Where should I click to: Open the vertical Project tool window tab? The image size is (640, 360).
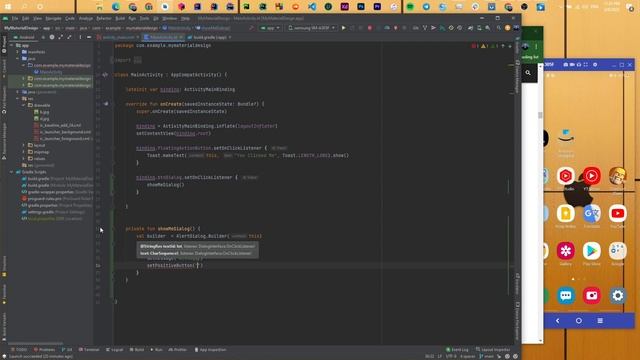4,44
